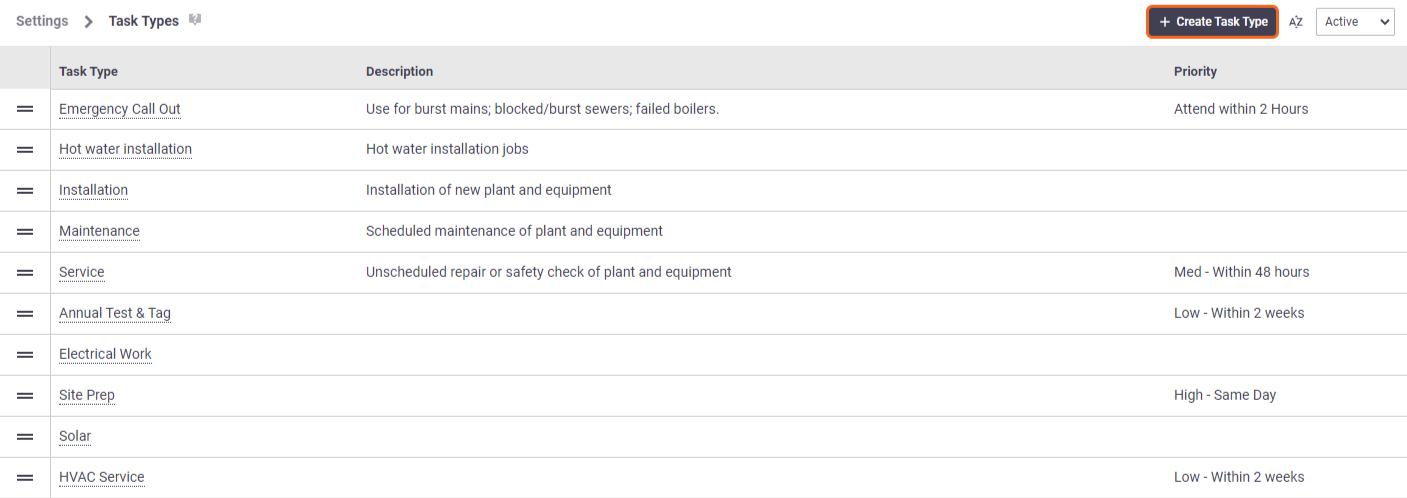
Task: Click the Create Task Type button
Action: click(1212, 22)
